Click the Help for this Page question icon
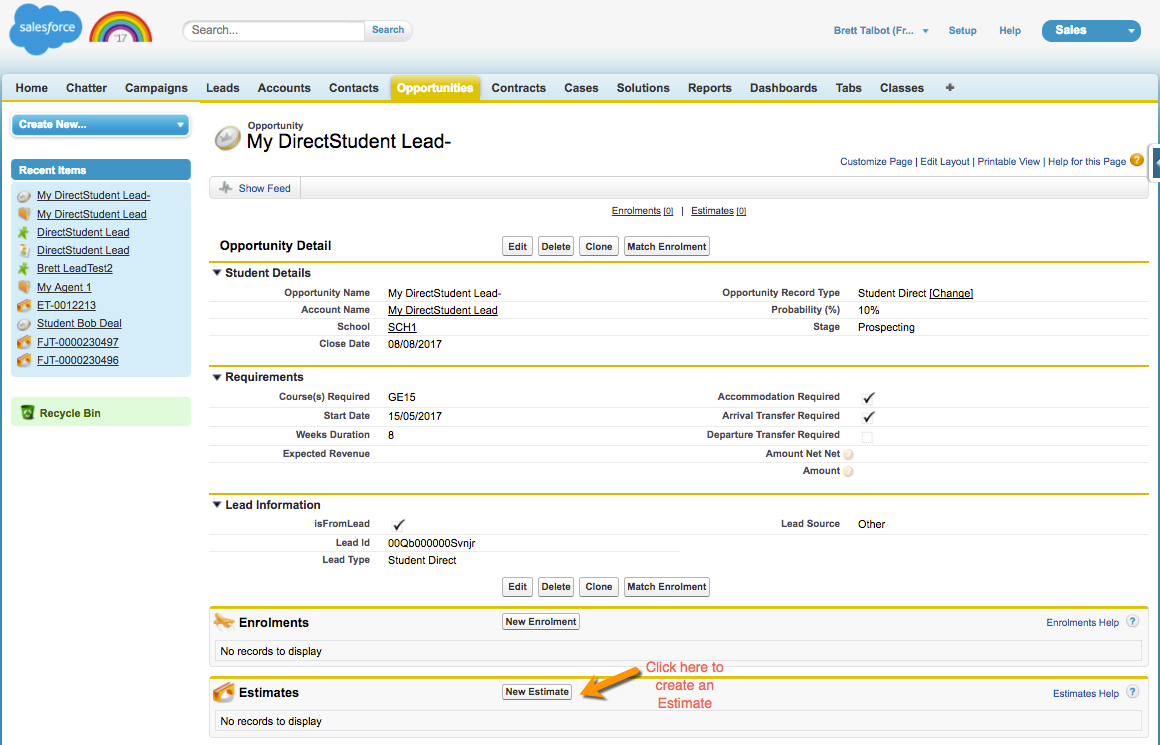Image resolution: width=1160 pixels, height=745 pixels. click(1136, 160)
